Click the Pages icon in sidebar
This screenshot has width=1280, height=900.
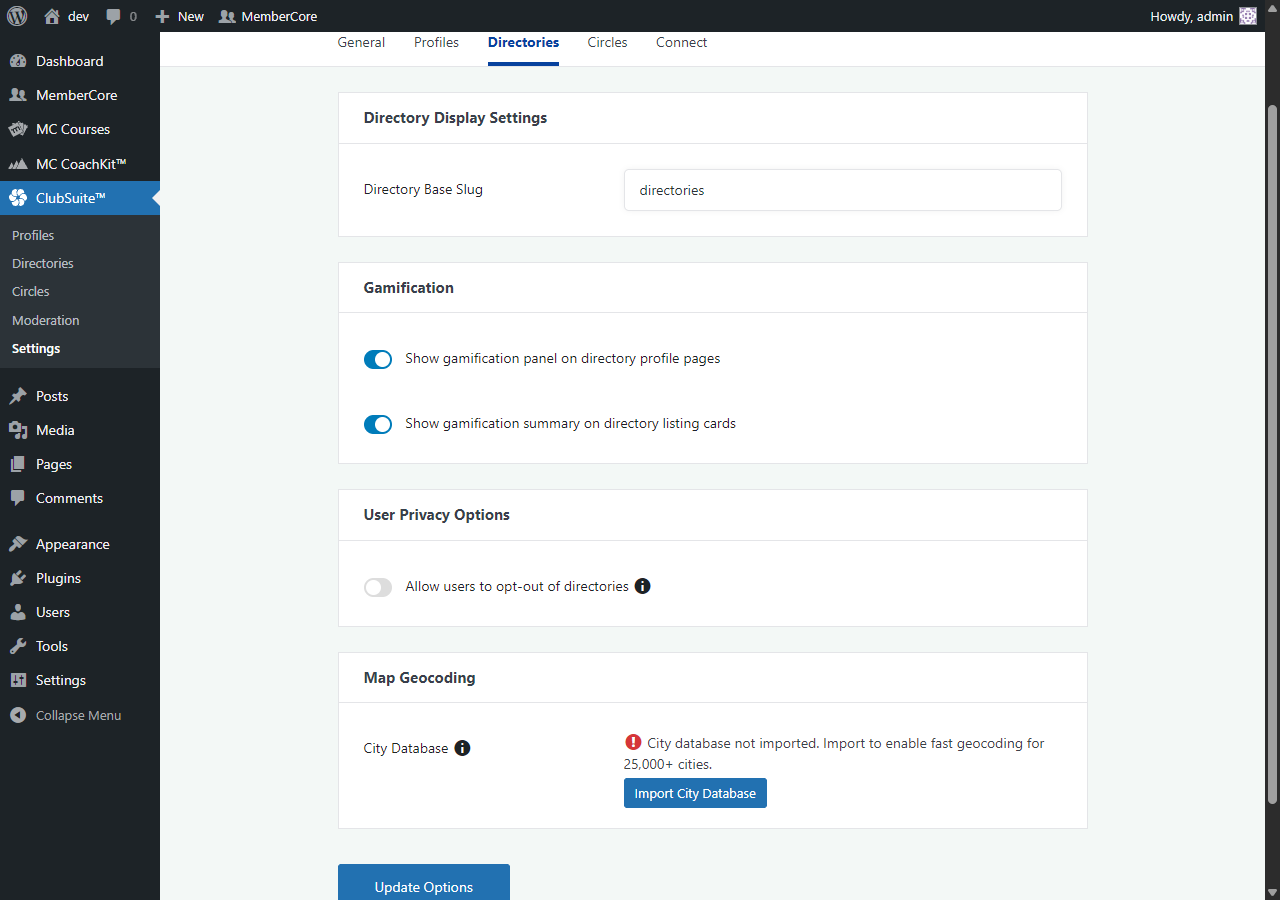(18, 464)
